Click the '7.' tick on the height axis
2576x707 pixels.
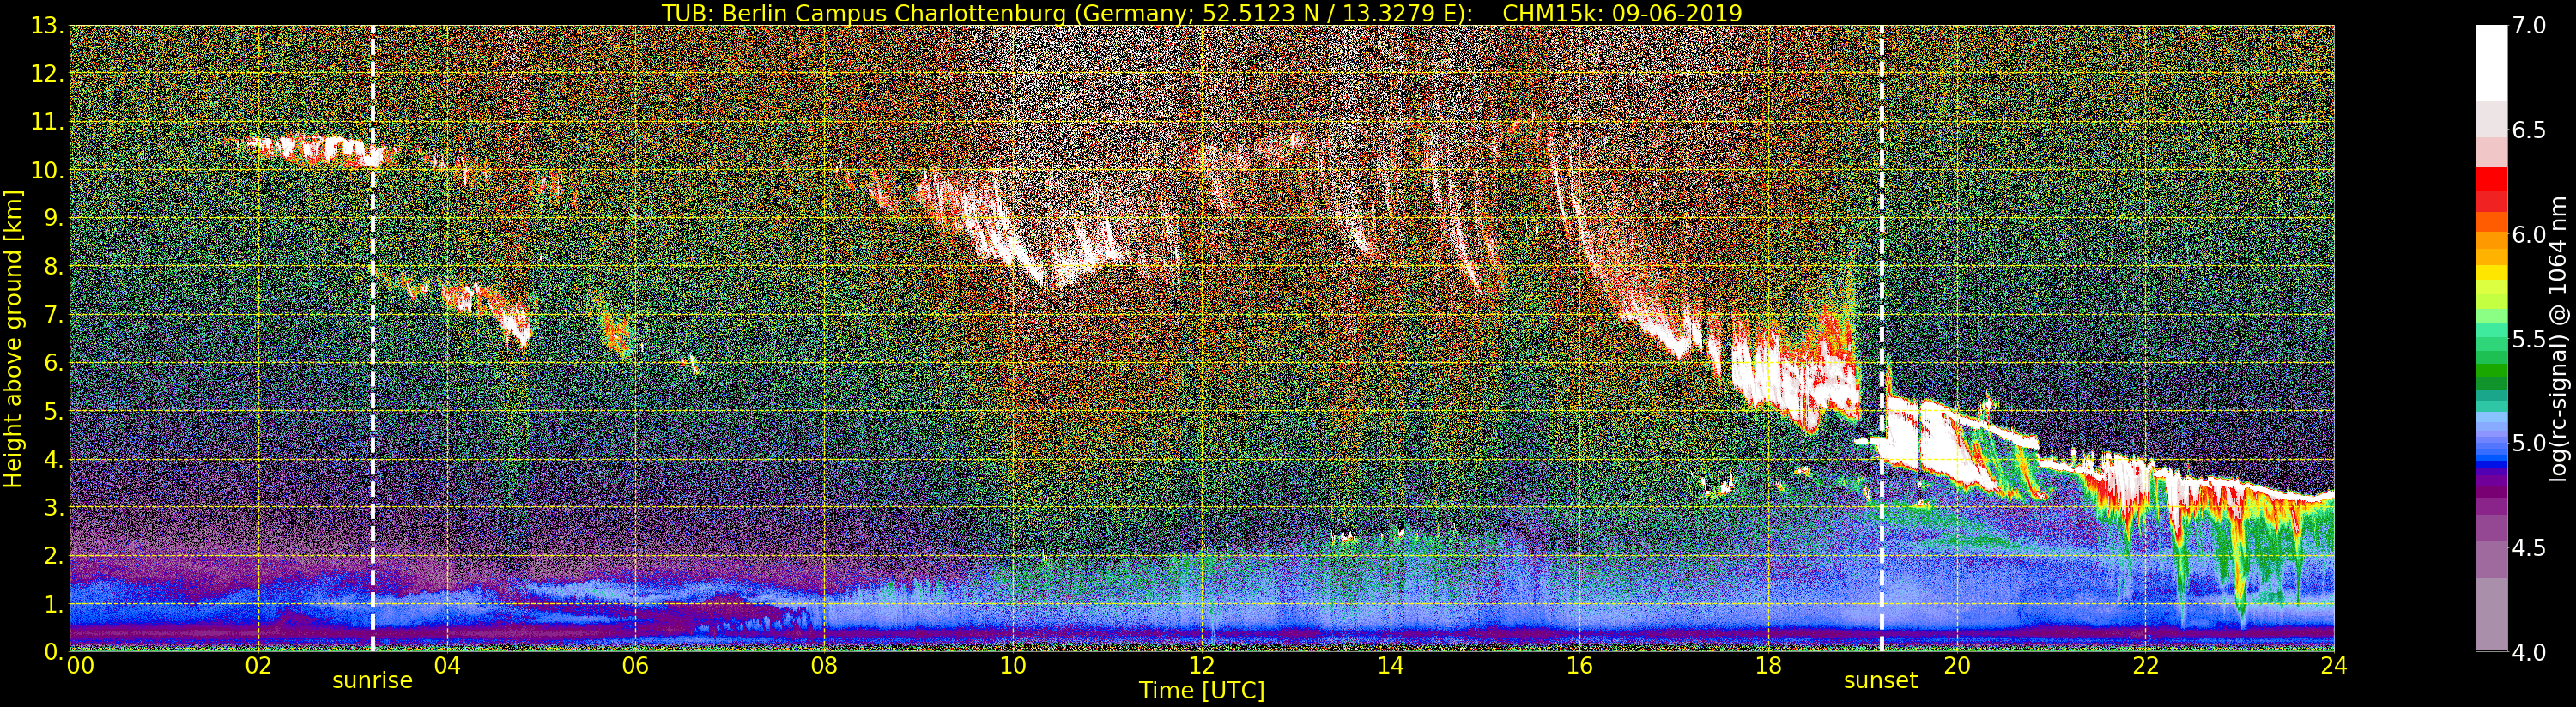pyautogui.click(x=52, y=315)
